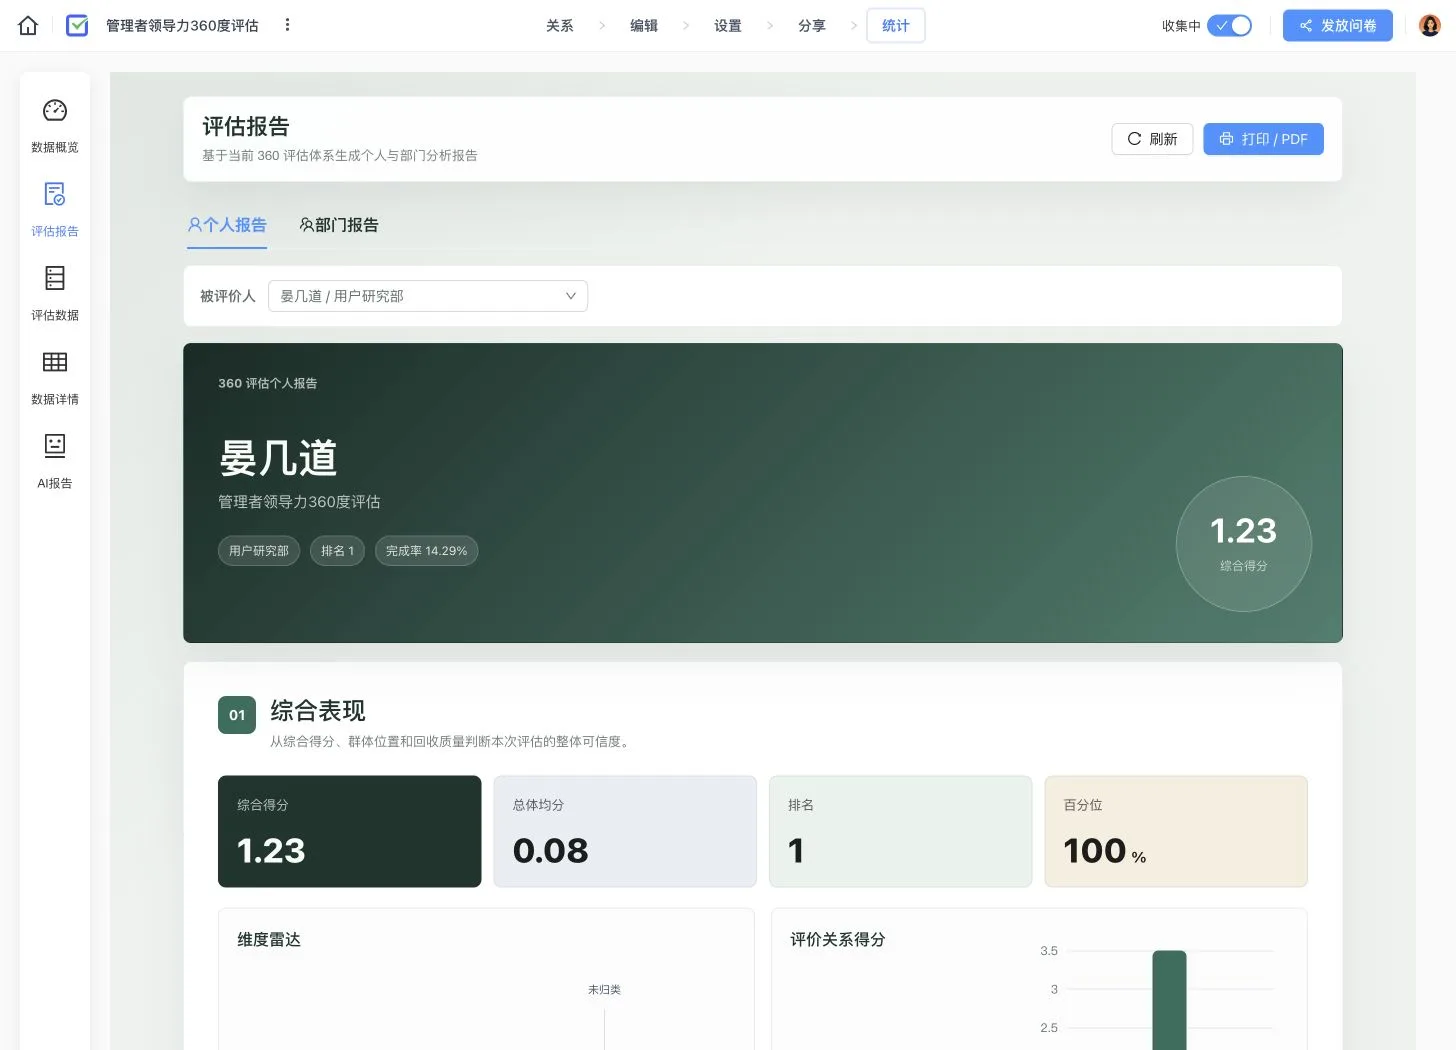Switch to the 部门报告 tab
The height and width of the screenshot is (1050, 1456).
pyautogui.click(x=339, y=225)
